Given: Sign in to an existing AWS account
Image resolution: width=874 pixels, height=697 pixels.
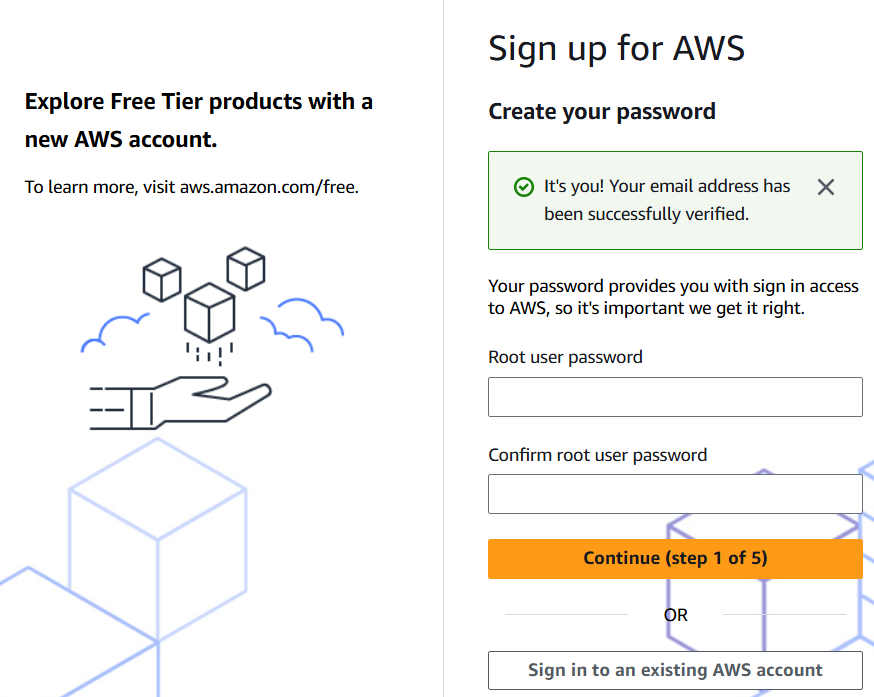Looking at the screenshot, I should coord(675,670).
